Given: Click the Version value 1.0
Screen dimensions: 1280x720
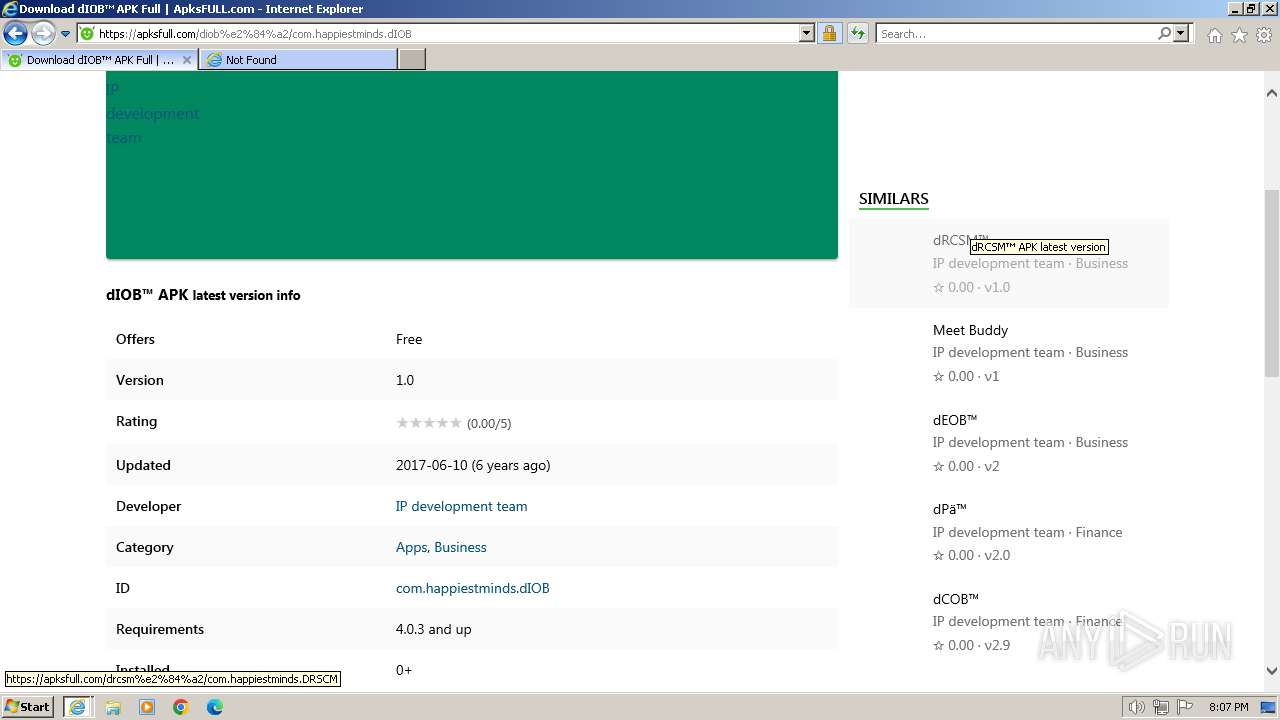Looking at the screenshot, I should 405,380.
